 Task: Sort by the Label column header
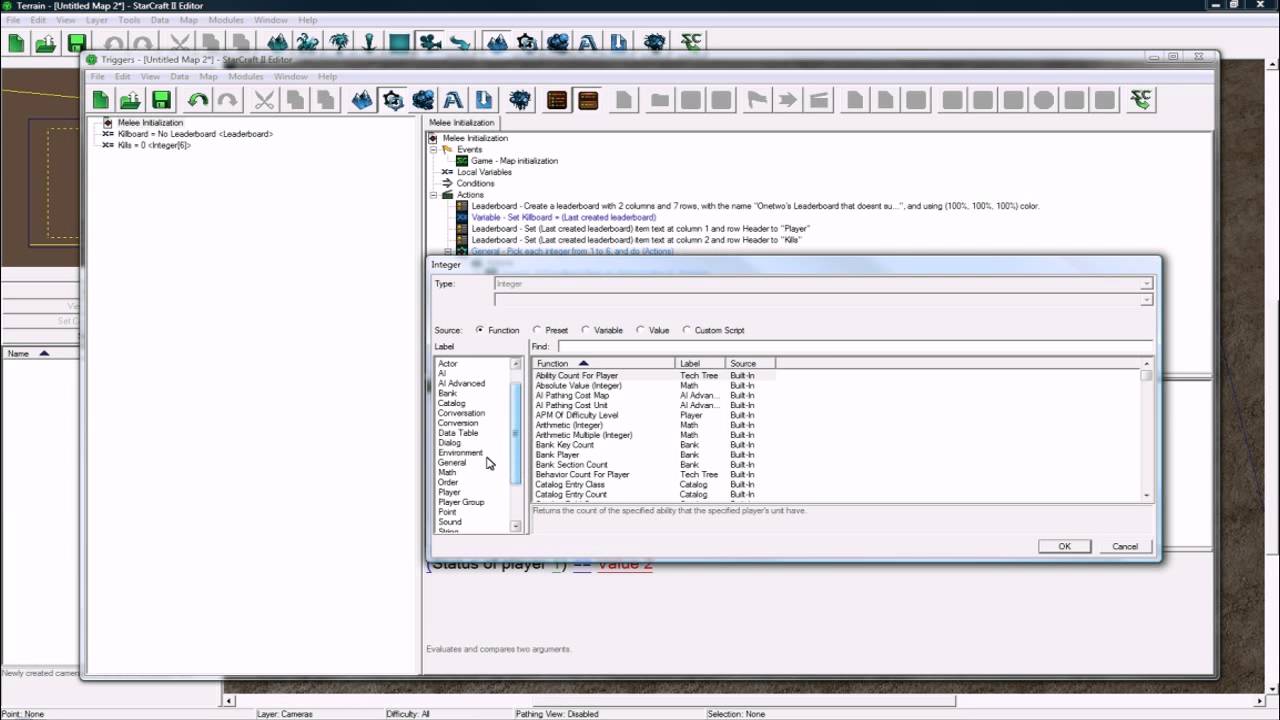click(x=701, y=364)
